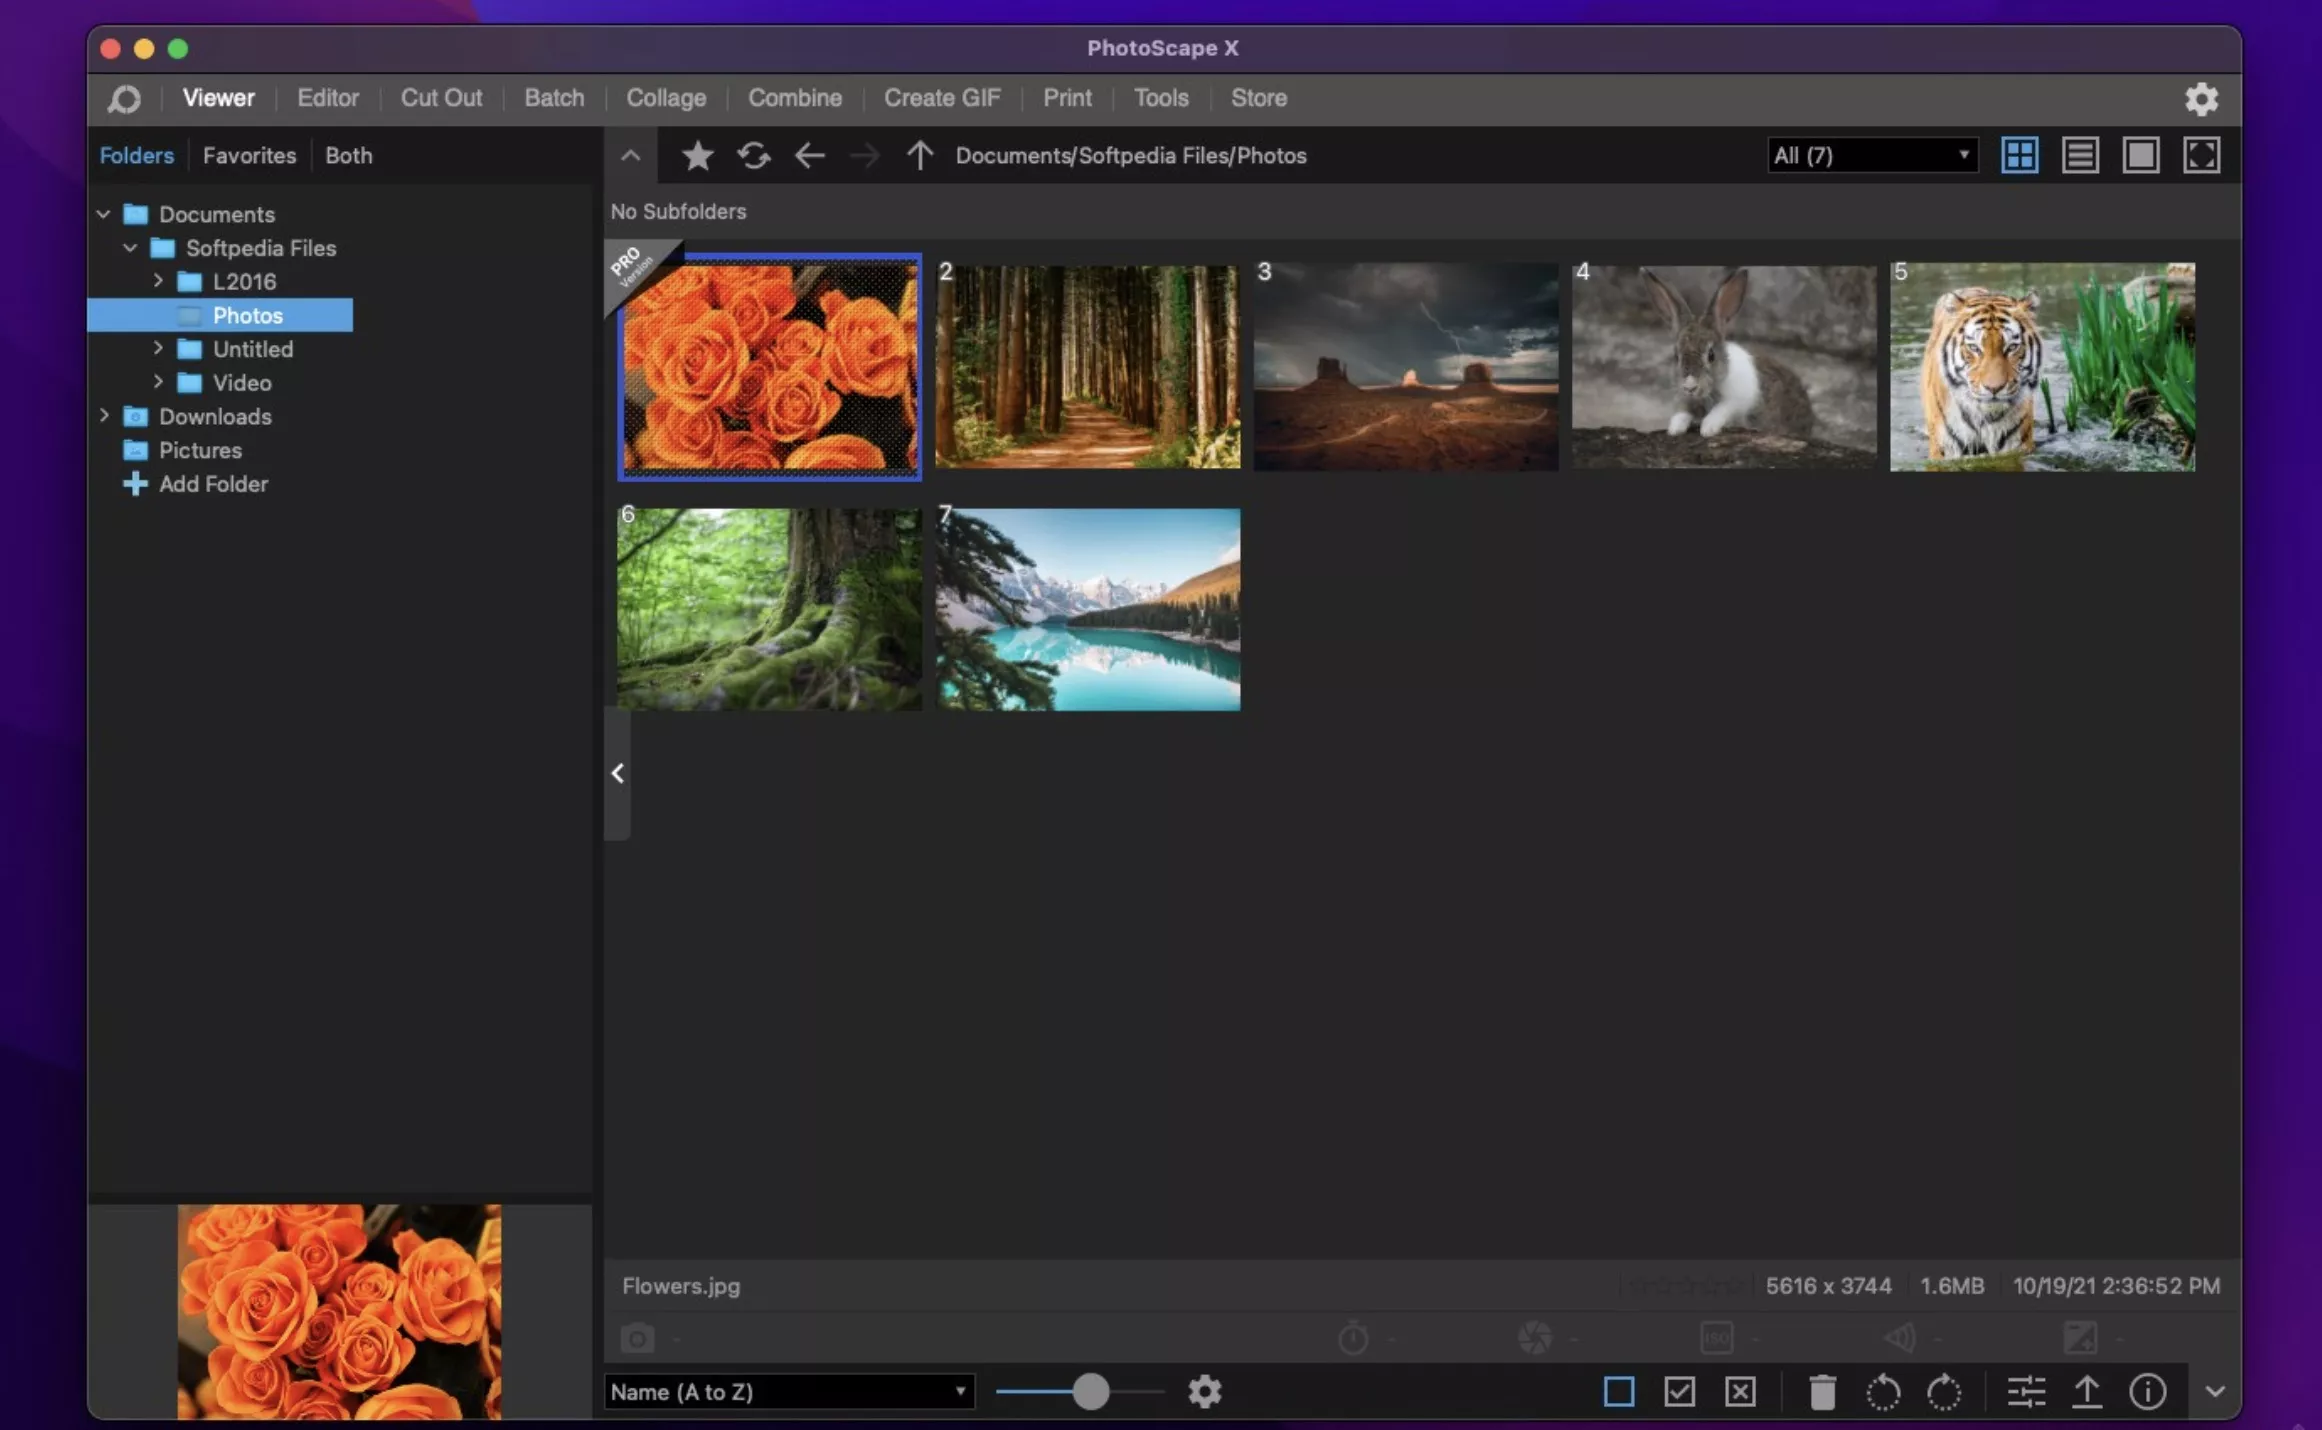This screenshot has height=1430, width=2322.
Task: Open the Name (A to Z) sort dropdown
Action: (x=788, y=1391)
